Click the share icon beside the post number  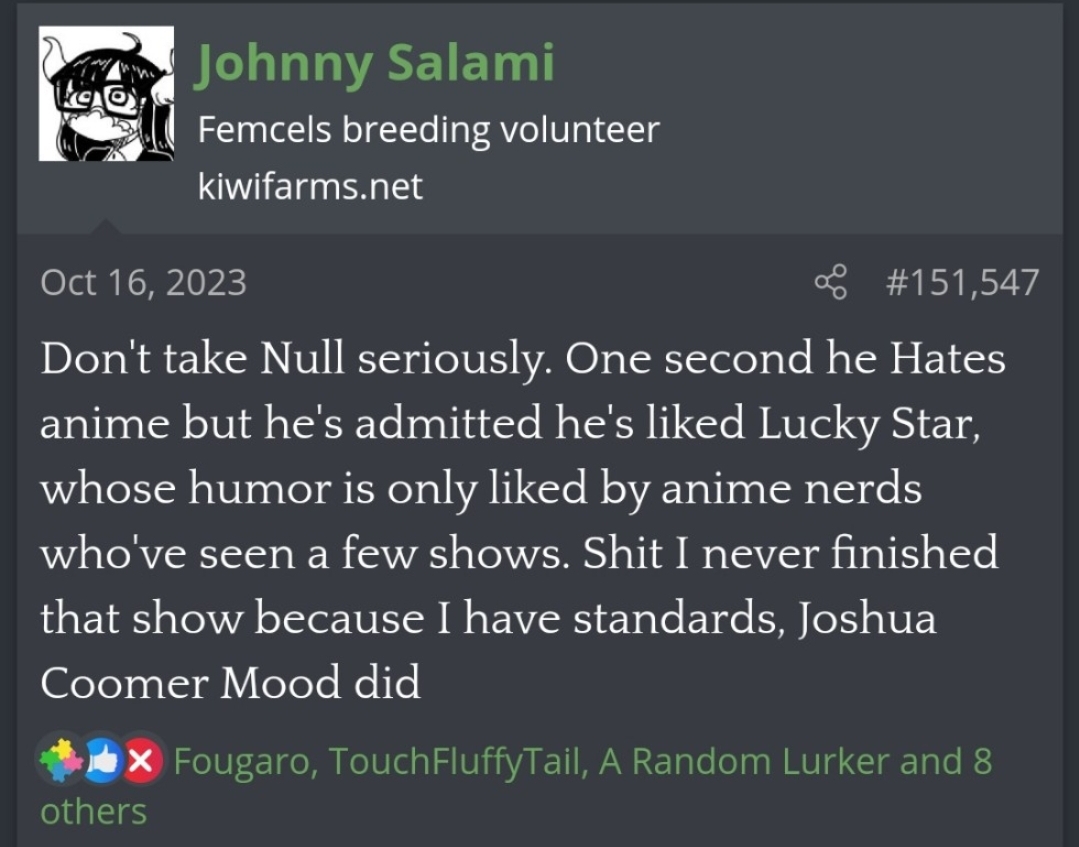tap(830, 283)
